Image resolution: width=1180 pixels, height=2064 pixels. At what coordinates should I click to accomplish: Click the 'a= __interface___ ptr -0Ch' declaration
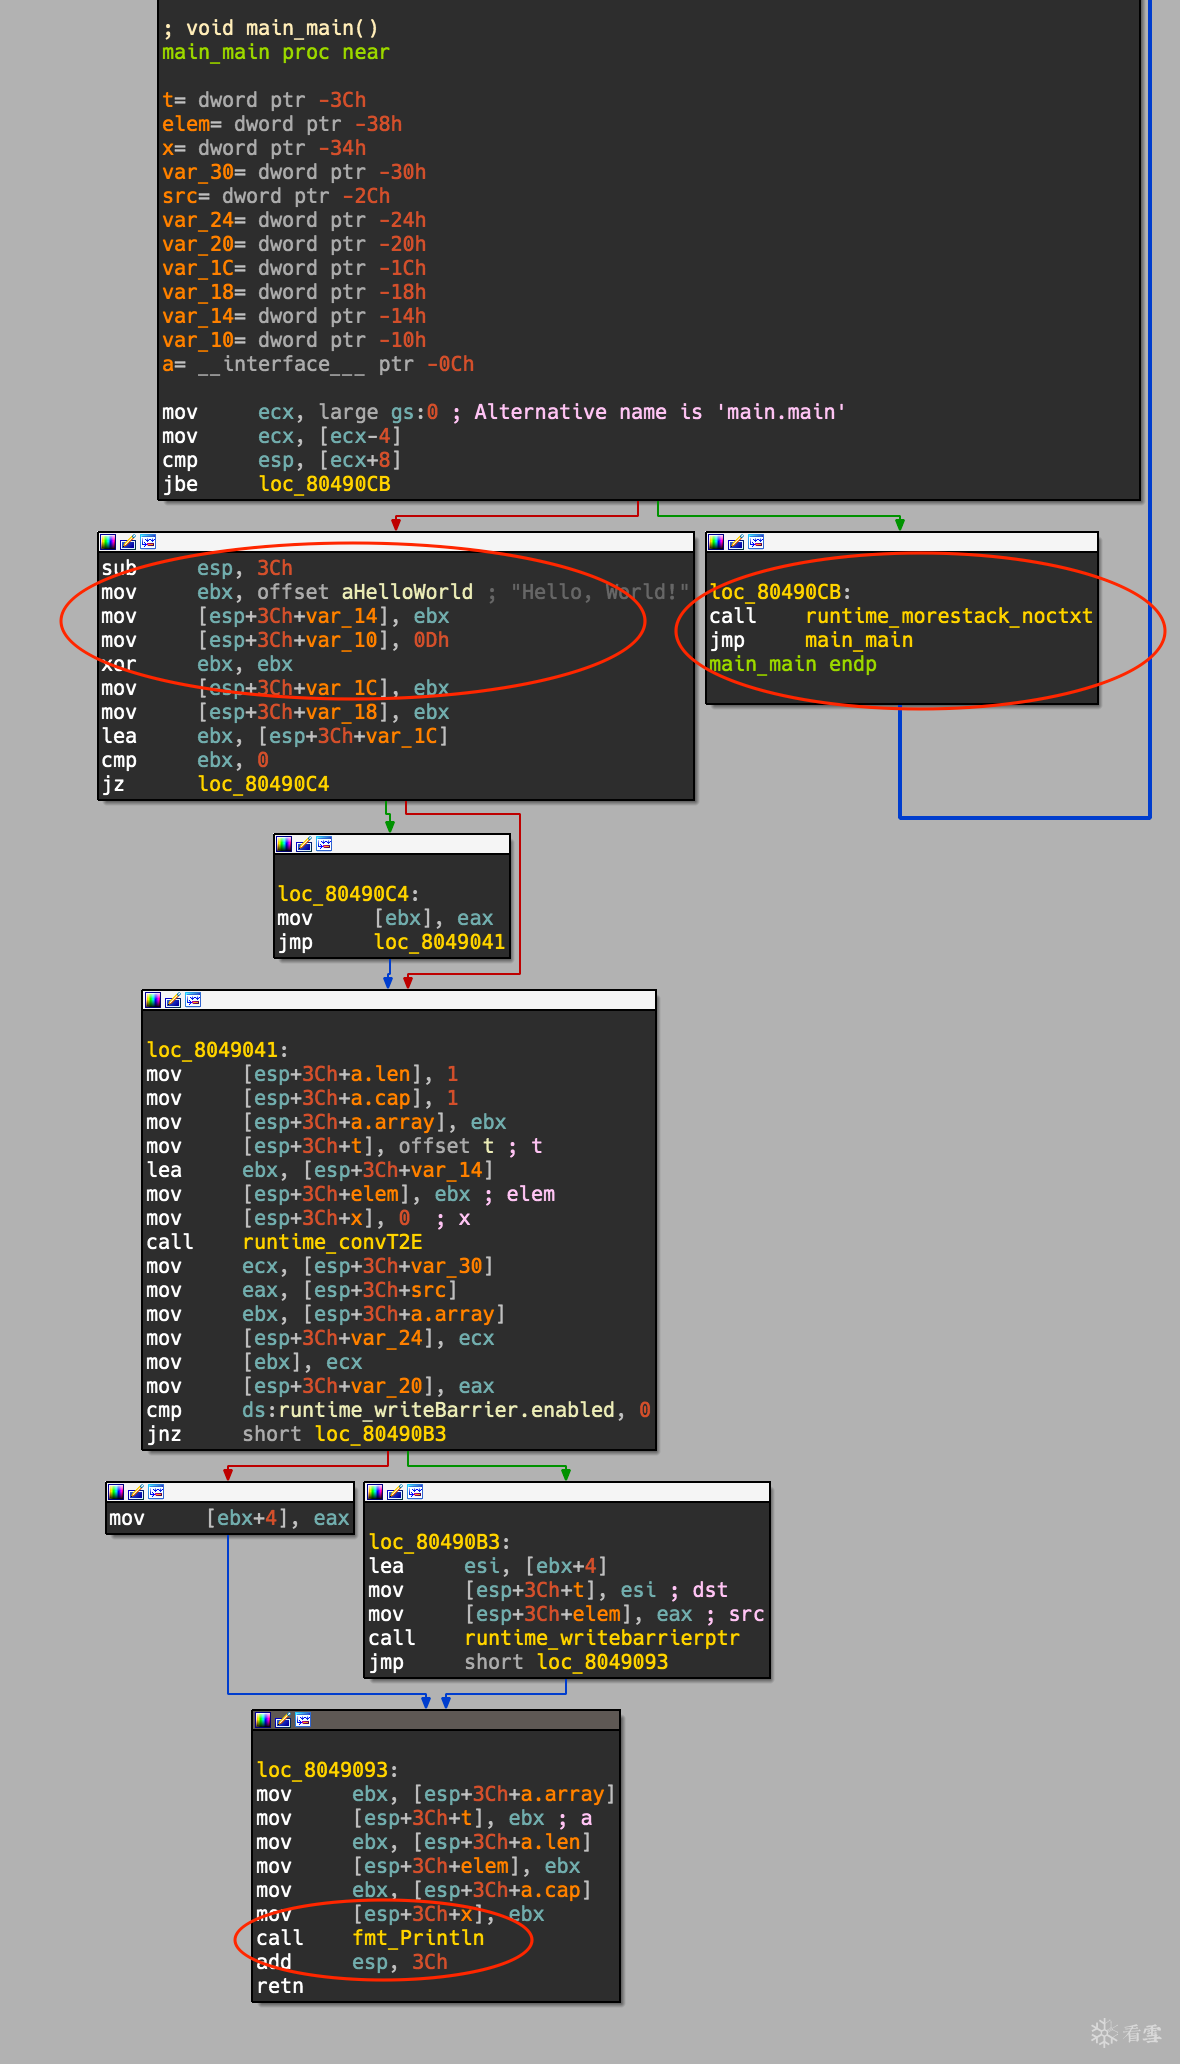pyautogui.click(x=318, y=364)
